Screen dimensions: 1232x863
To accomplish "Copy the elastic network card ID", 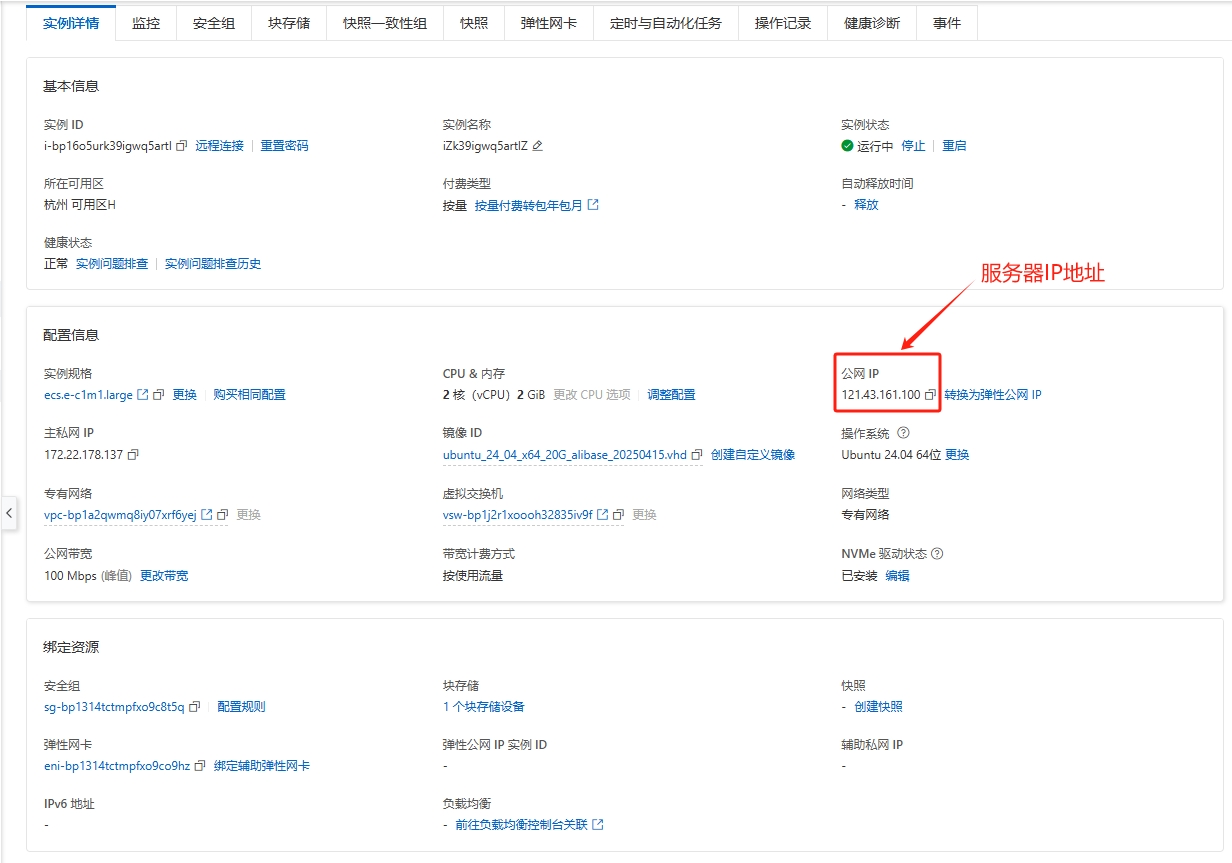I will (200, 766).
